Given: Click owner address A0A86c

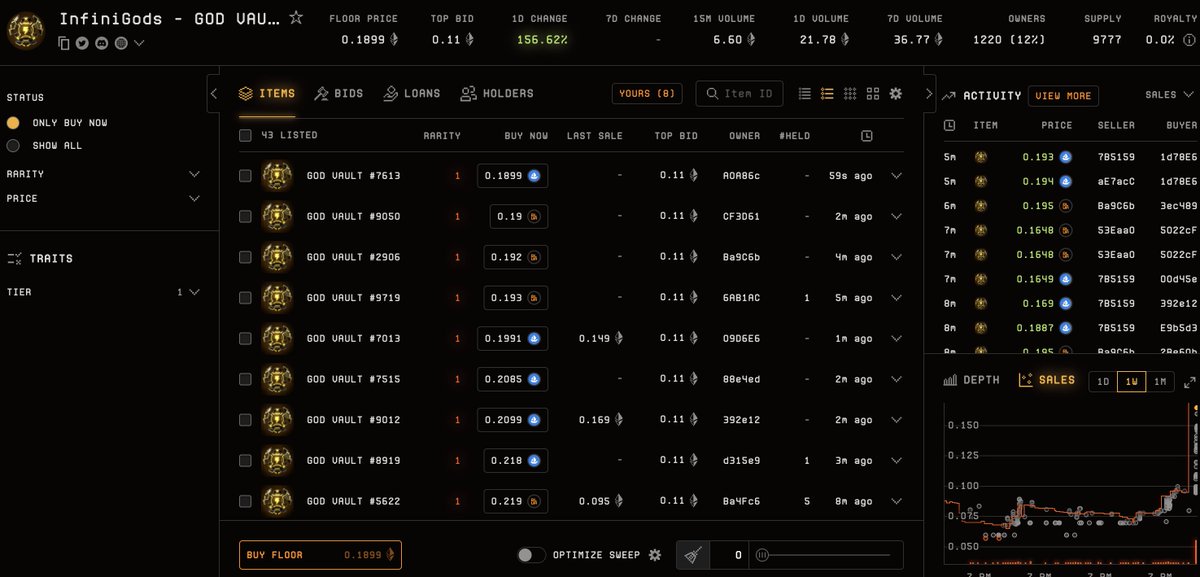Looking at the screenshot, I should click(x=741, y=176).
